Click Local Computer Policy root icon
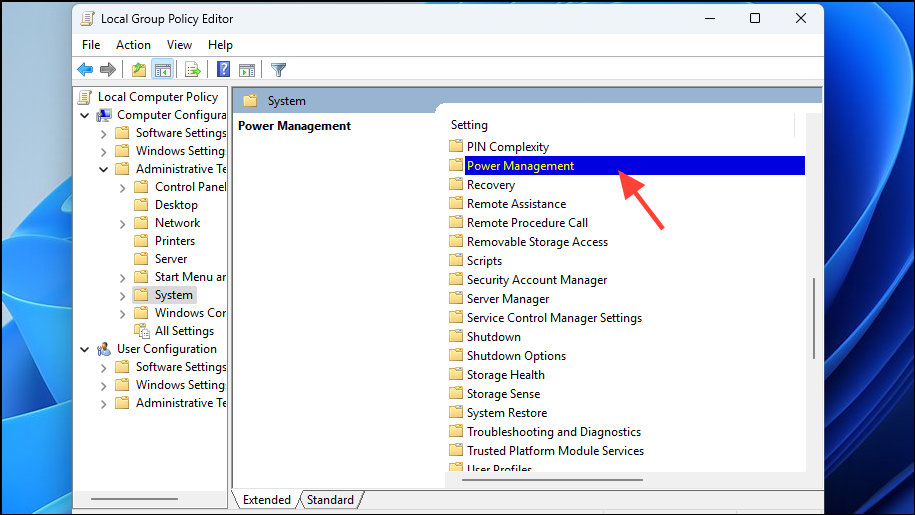Image resolution: width=915 pixels, height=515 pixels. click(x=85, y=97)
